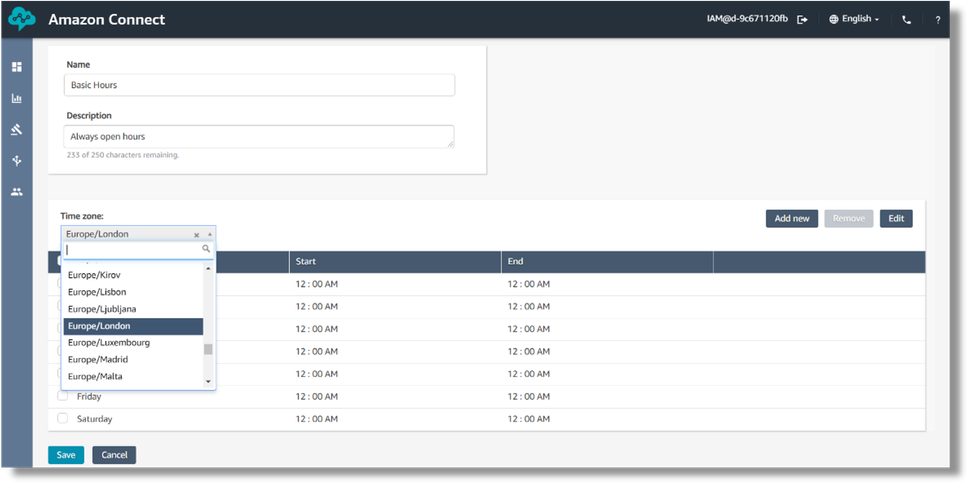Collapse the Time zone combo box
Image resolution: width=969 pixels, height=483 pixels.
click(209, 234)
